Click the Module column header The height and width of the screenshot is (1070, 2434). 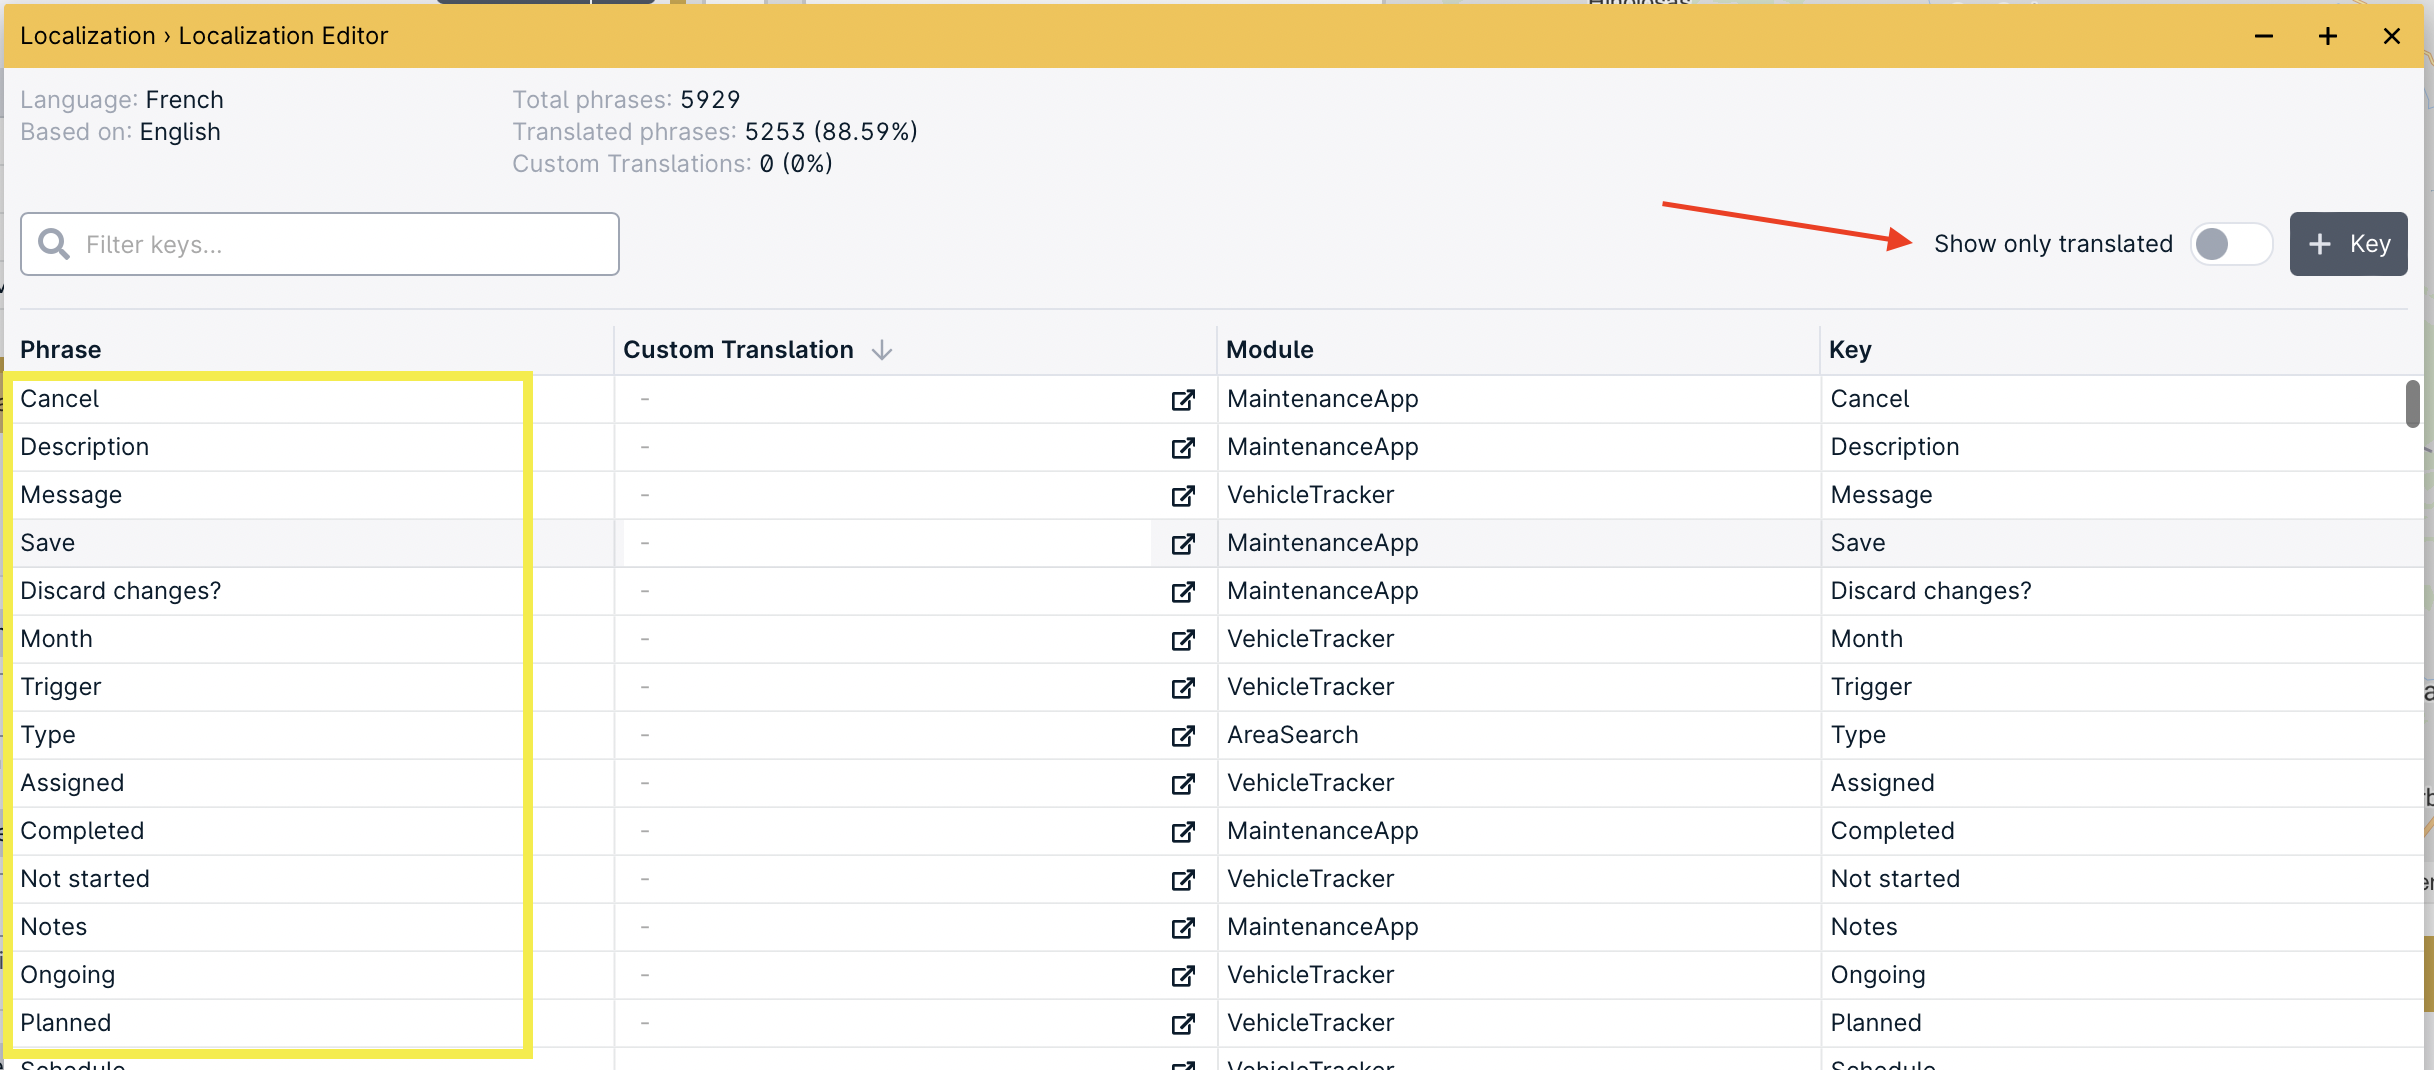point(1269,350)
